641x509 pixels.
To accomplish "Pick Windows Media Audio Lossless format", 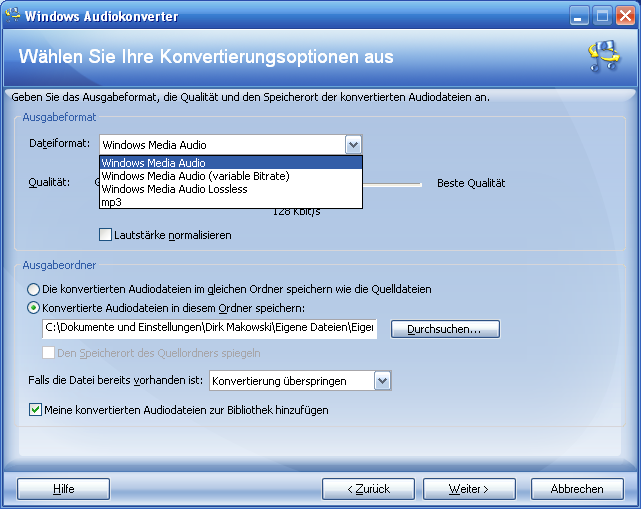I will coord(174,189).
